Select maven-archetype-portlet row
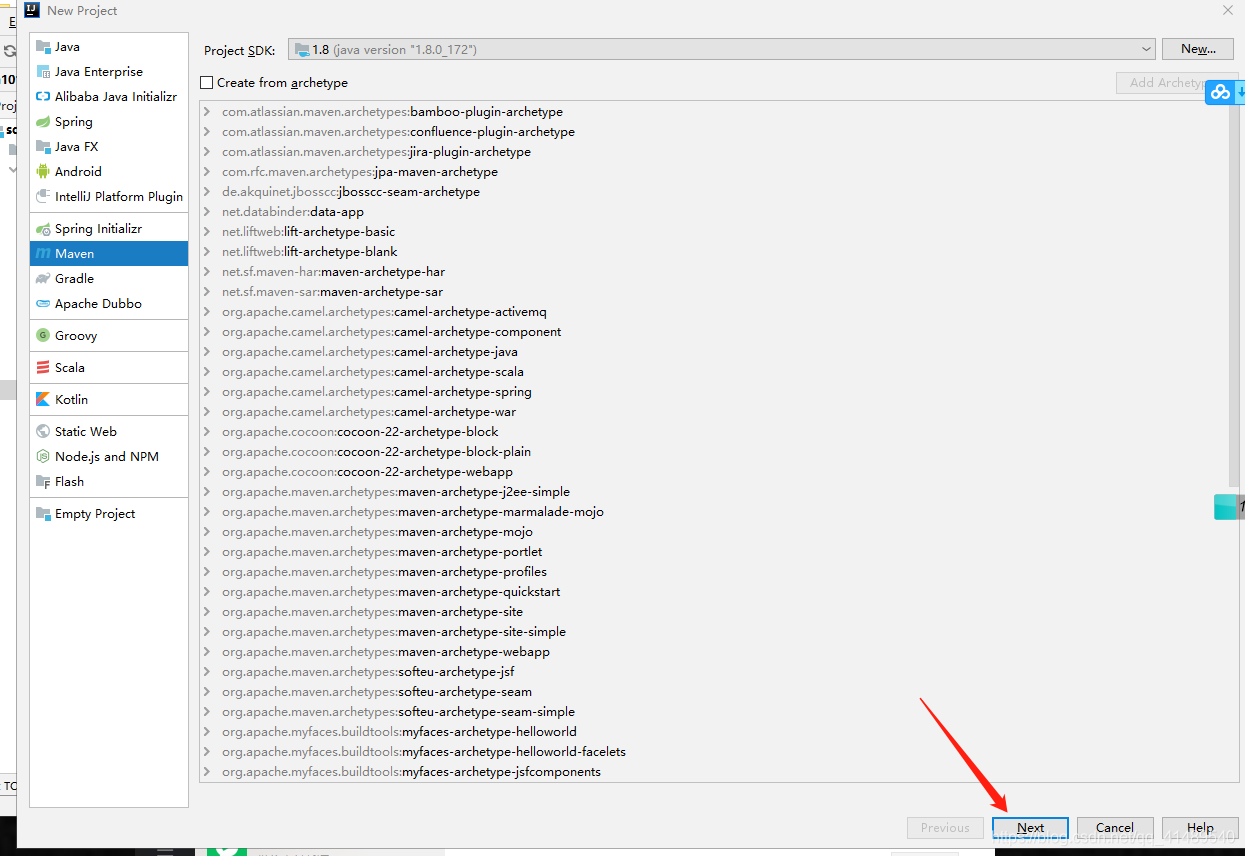This screenshot has height=856, width=1245. pos(714,552)
